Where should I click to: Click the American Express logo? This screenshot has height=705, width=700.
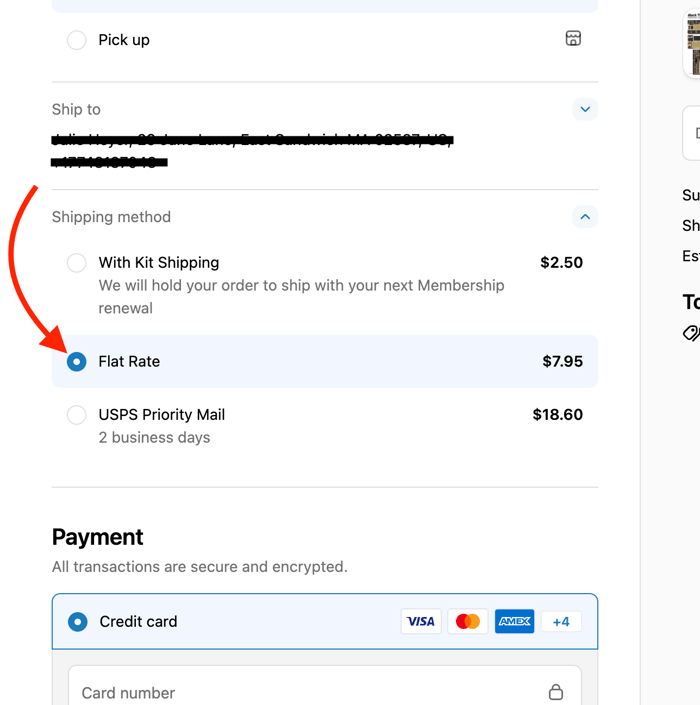514,621
